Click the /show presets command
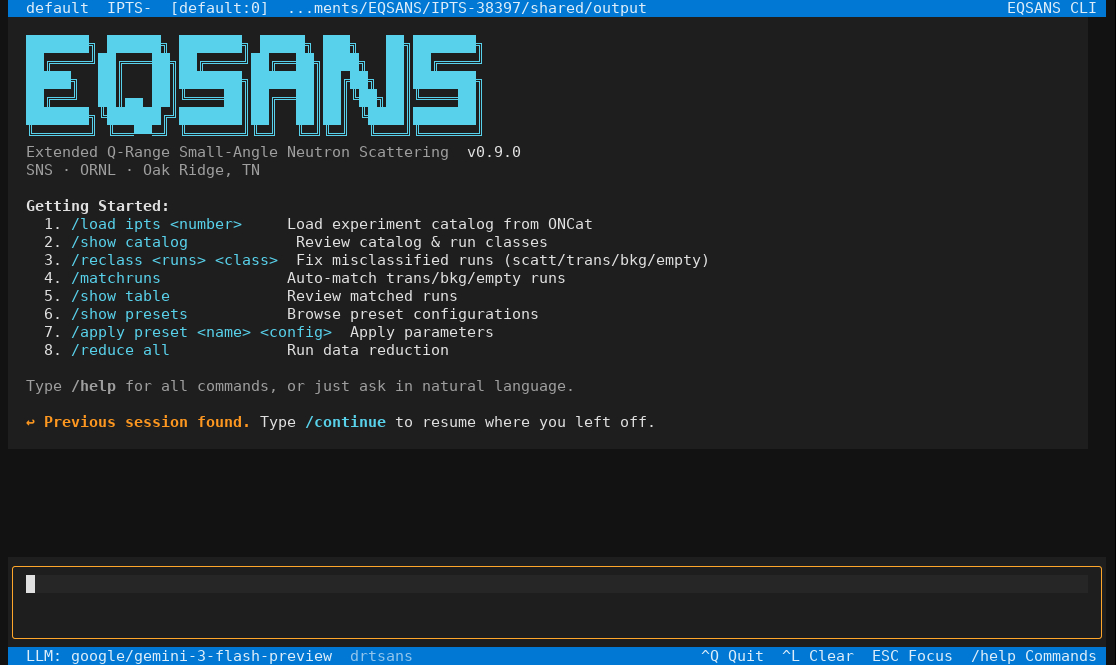 pos(129,314)
